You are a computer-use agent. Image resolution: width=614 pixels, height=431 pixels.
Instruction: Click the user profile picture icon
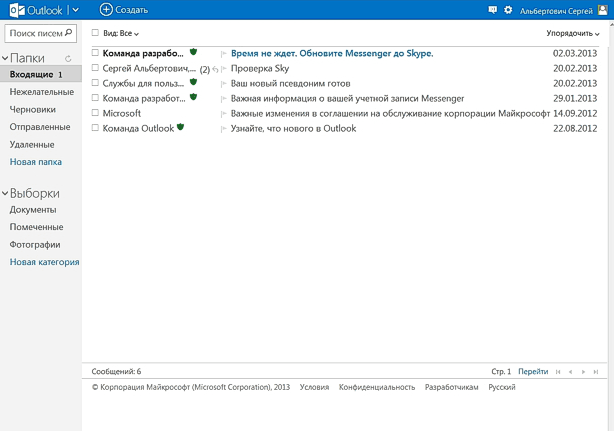click(x=603, y=10)
